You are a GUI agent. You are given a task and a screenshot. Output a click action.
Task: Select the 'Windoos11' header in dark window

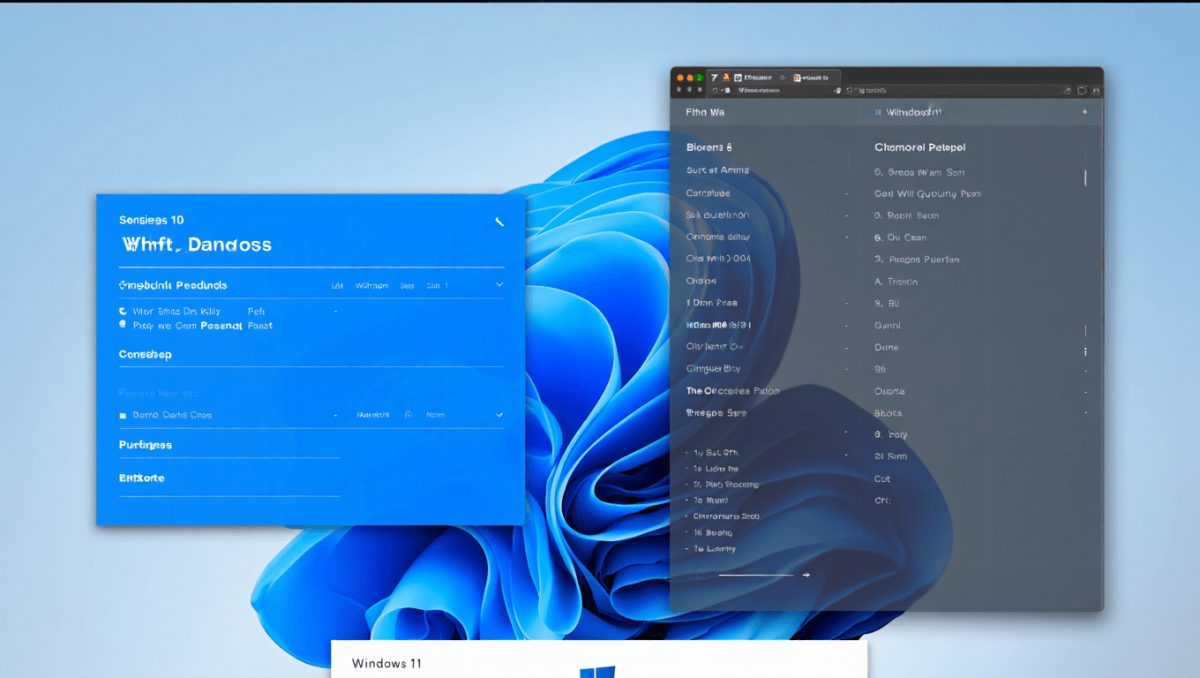point(914,113)
